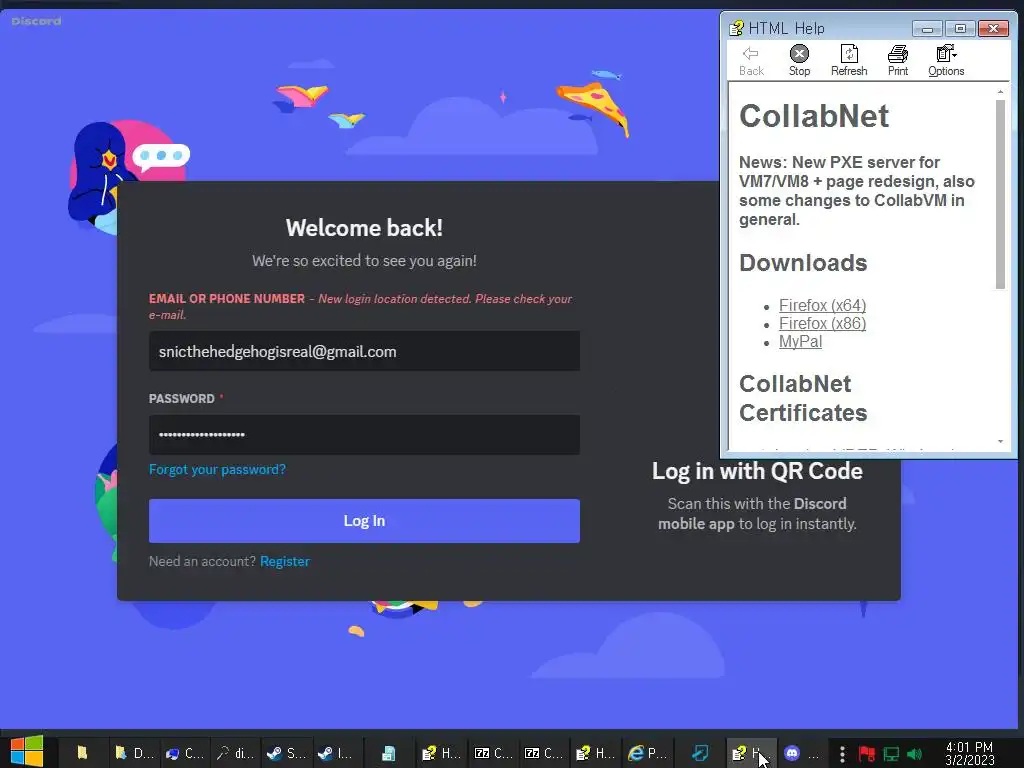This screenshot has height=768, width=1024.
Task: Click the 'CollabNet' page heading
Action: (814, 116)
